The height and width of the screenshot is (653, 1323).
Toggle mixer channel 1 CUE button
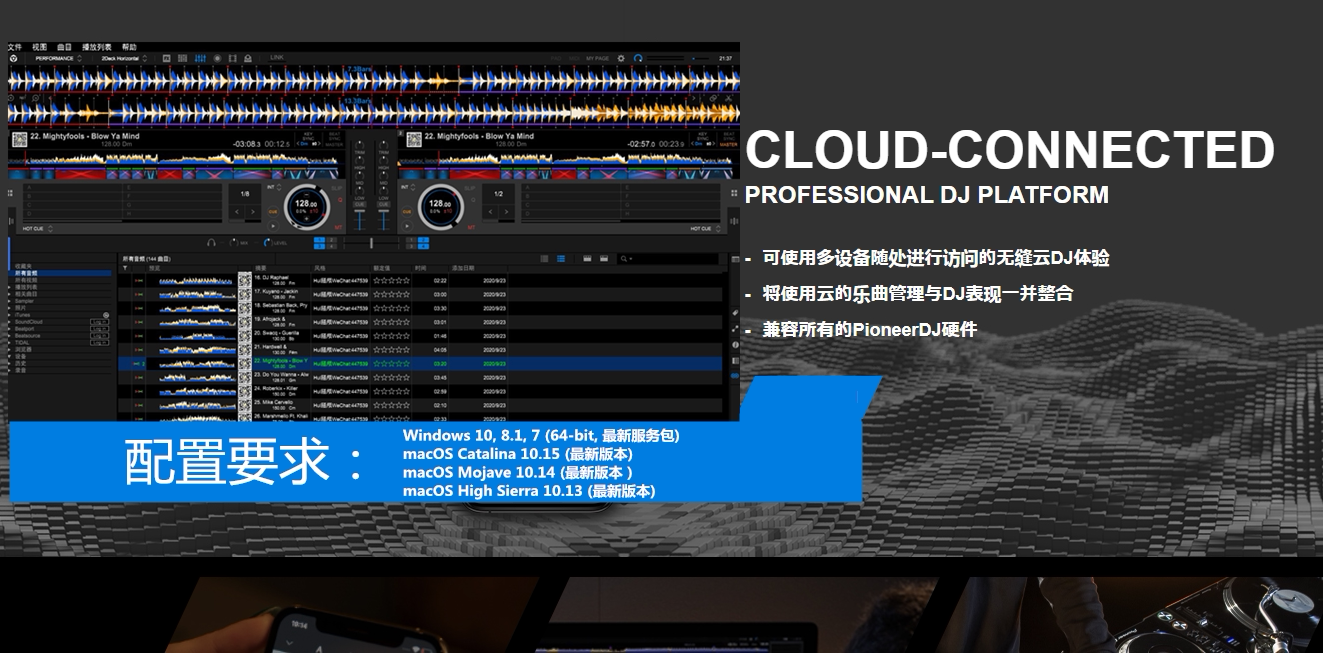pos(359,204)
